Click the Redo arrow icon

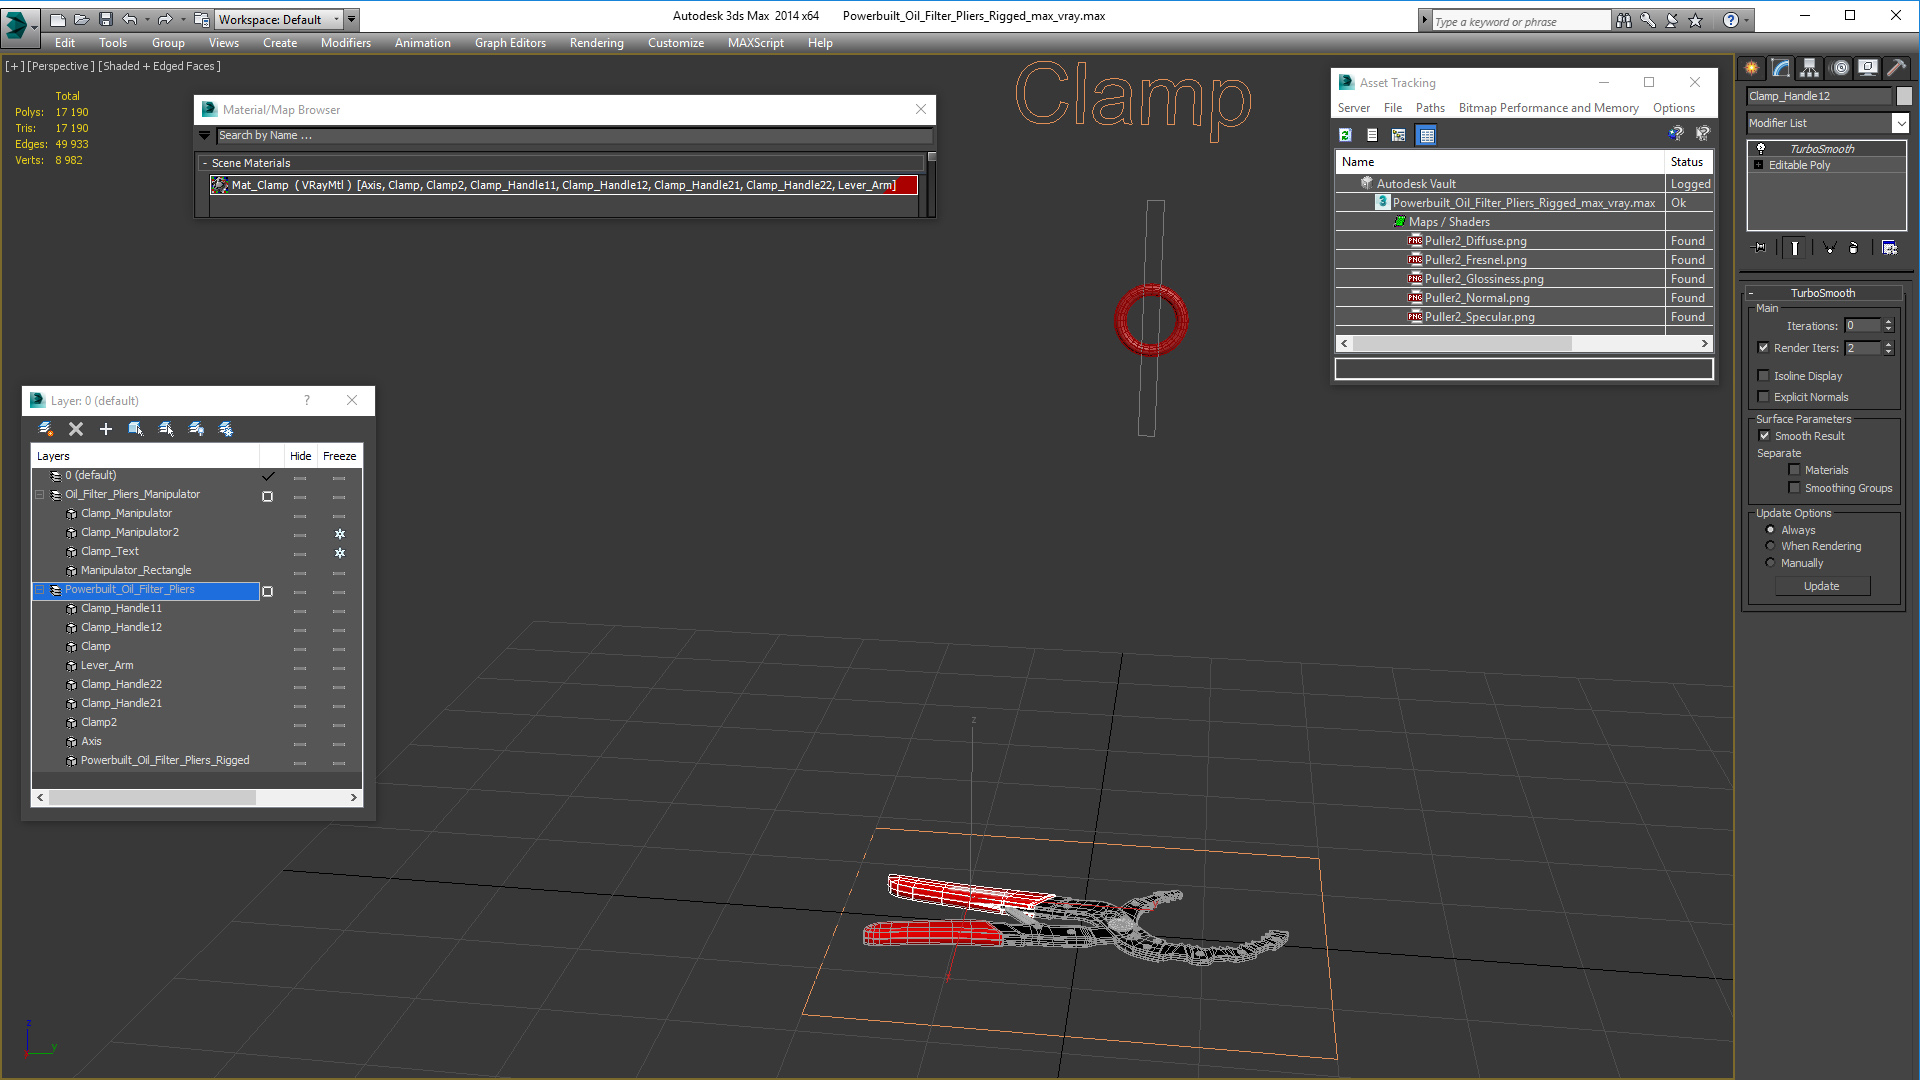(x=164, y=19)
